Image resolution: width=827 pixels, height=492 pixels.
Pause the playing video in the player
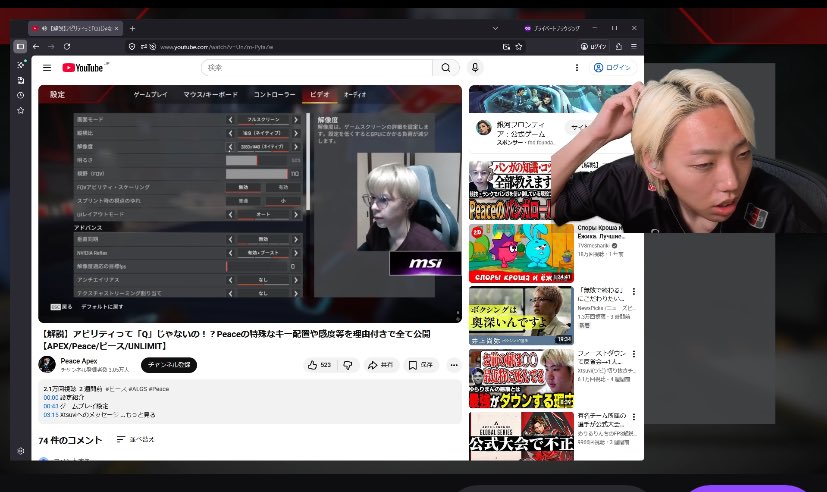pos(249,204)
